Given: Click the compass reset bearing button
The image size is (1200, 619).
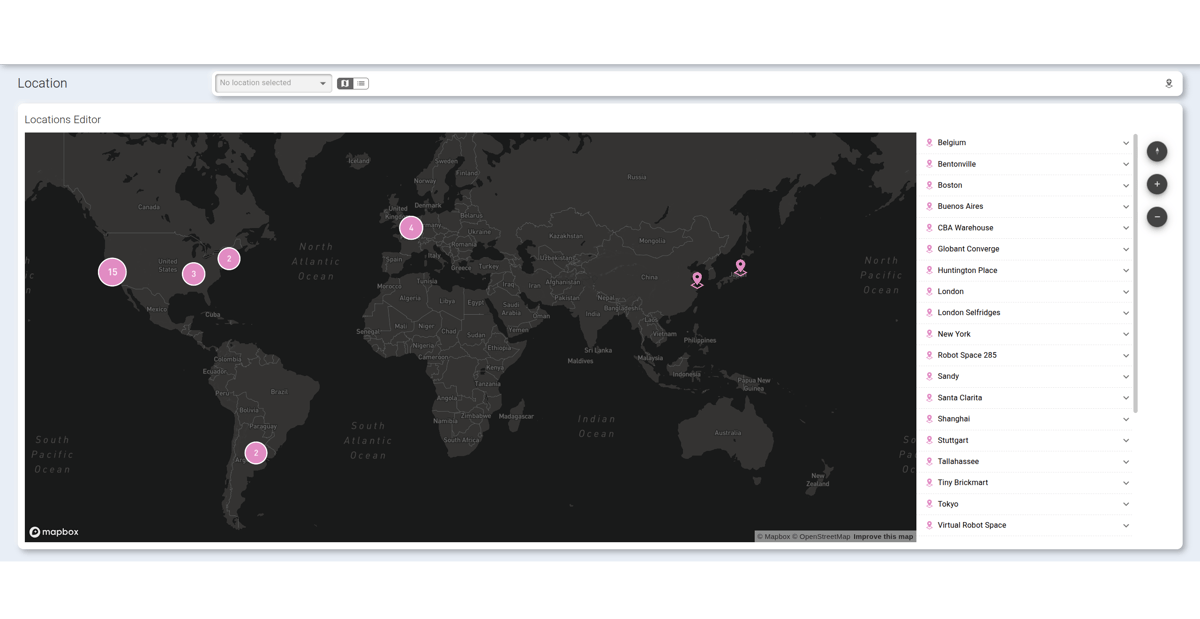Looking at the screenshot, I should pyautogui.click(x=1157, y=151).
